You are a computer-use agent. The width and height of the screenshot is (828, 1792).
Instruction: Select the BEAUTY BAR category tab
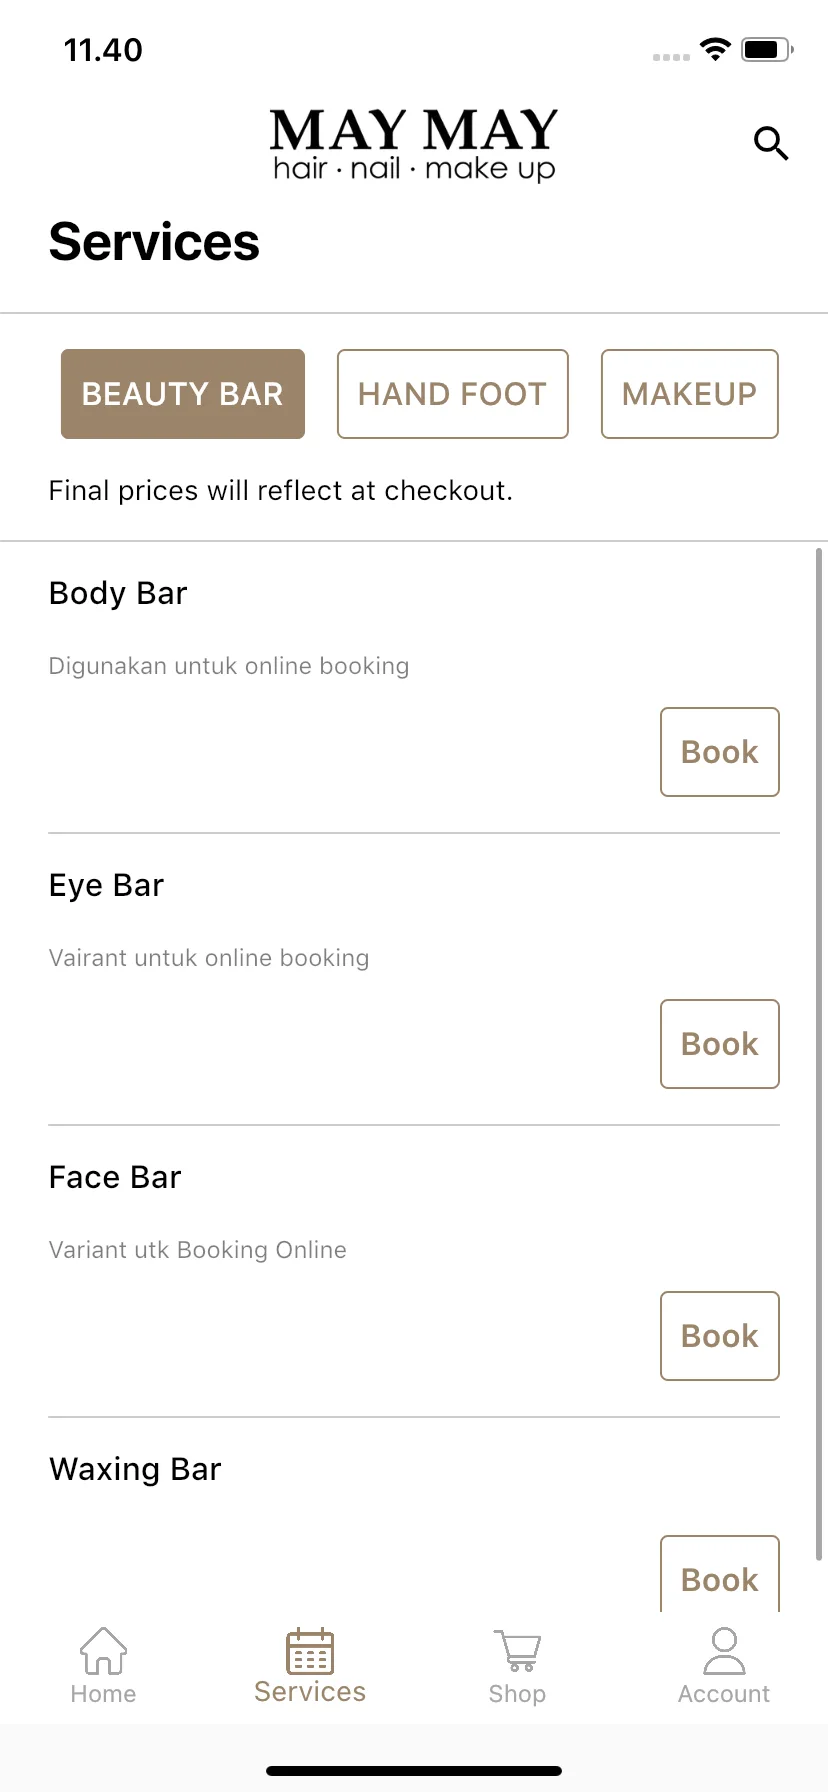[x=183, y=394]
